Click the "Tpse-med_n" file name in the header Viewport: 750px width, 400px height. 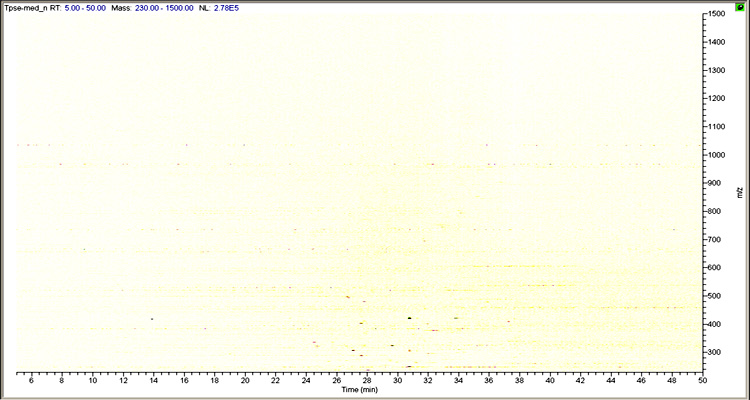pyautogui.click(x=25, y=8)
